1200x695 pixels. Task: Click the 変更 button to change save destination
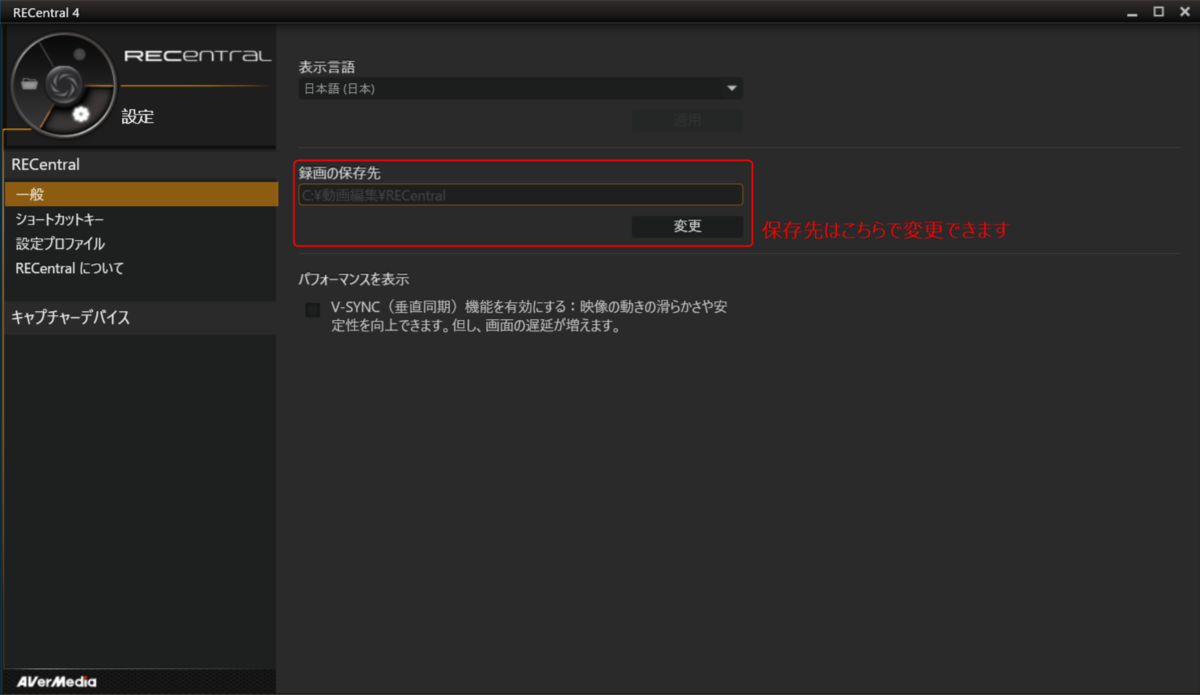click(x=687, y=226)
